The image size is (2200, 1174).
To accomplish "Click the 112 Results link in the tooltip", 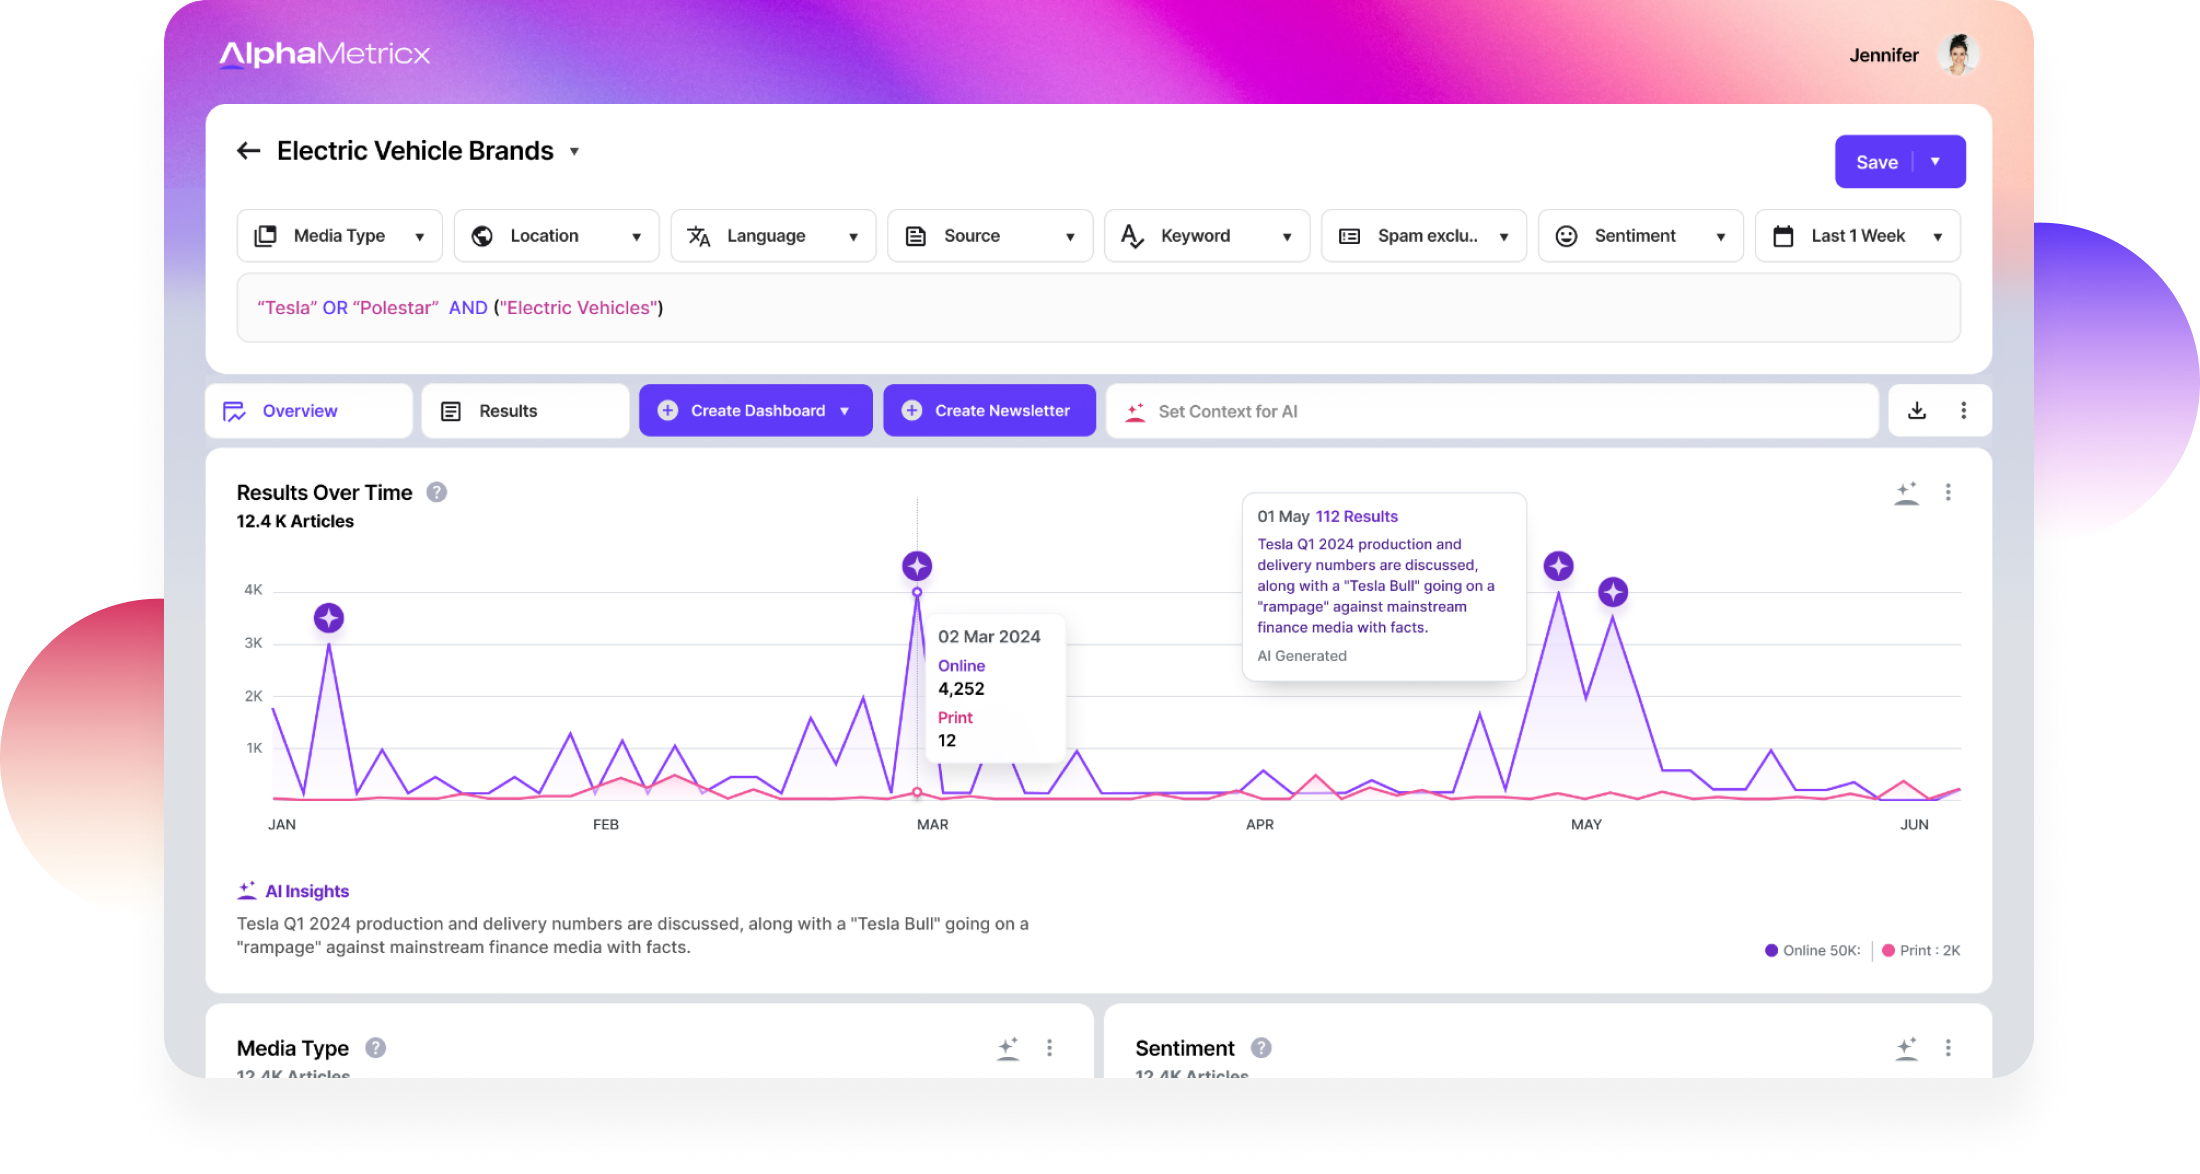I will click(x=1356, y=517).
